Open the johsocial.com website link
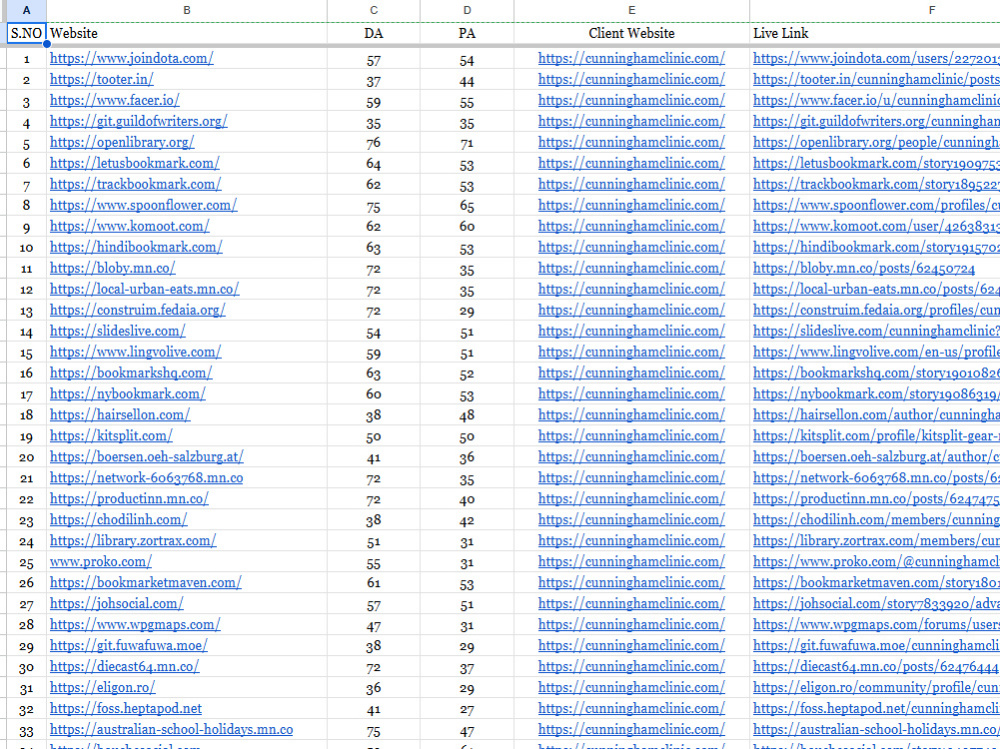 117,604
